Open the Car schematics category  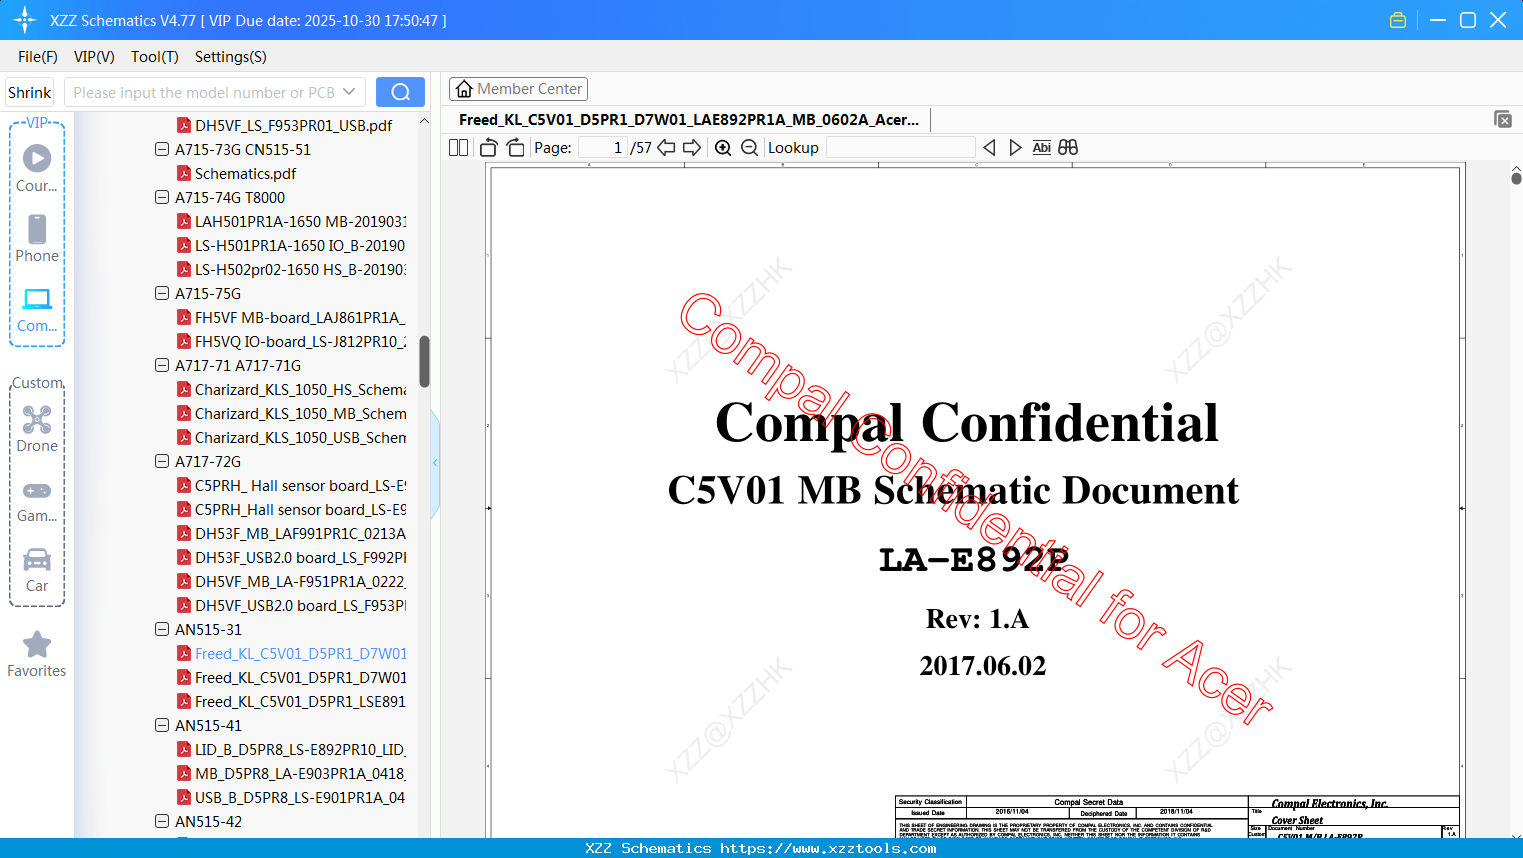[37, 570]
